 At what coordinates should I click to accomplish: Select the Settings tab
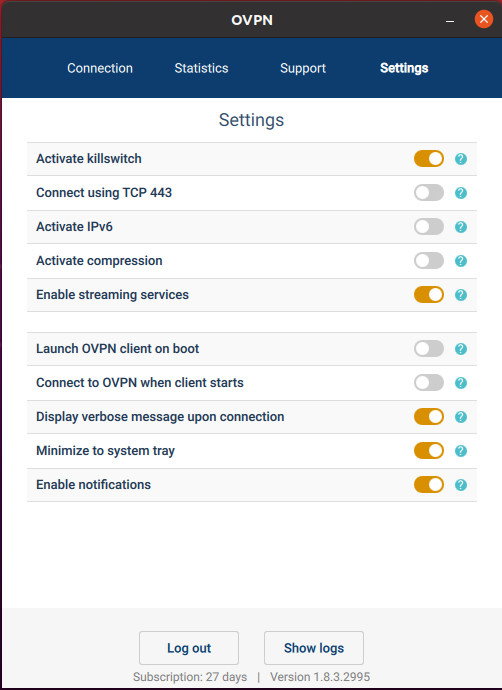[x=404, y=68]
